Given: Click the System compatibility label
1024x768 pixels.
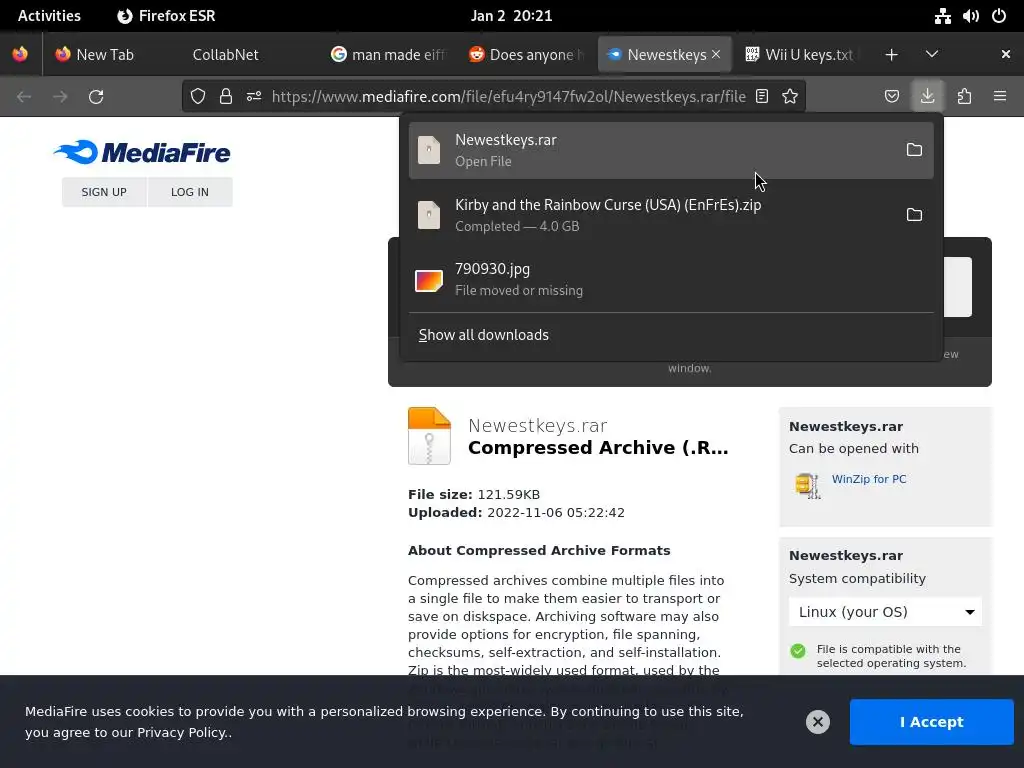Looking at the screenshot, I should coord(857,579).
